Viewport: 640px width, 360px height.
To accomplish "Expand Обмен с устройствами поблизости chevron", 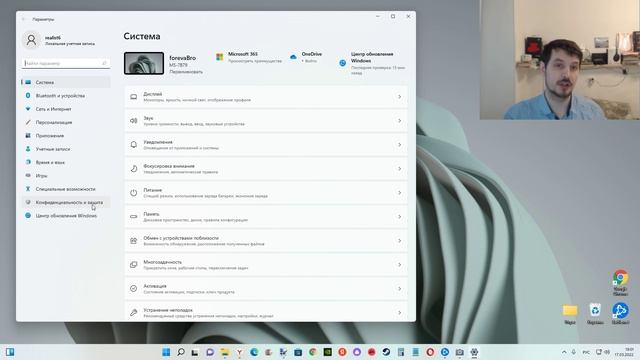I will [399, 241].
